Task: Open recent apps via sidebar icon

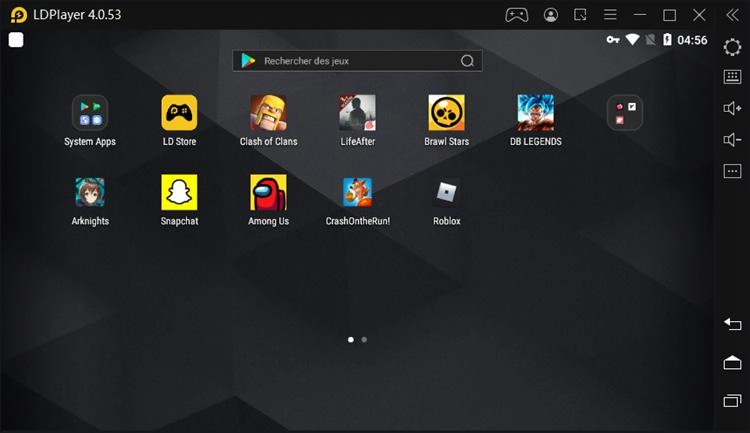Action: (x=732, y=400)
